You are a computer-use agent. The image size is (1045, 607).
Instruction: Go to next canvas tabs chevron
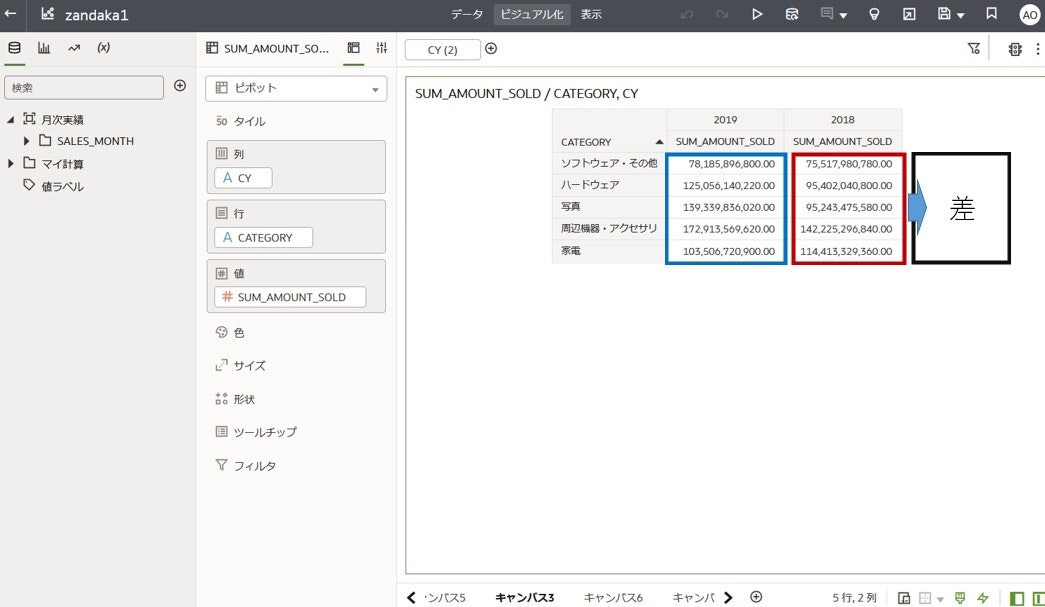click(728, 598)
